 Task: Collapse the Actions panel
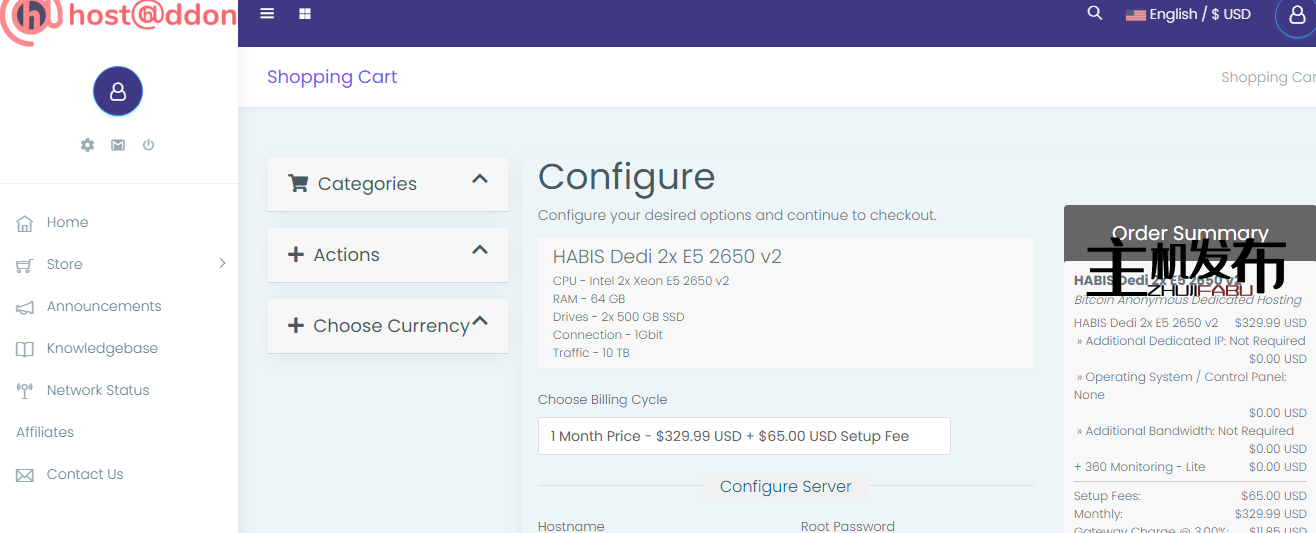[x=480, y=251]
